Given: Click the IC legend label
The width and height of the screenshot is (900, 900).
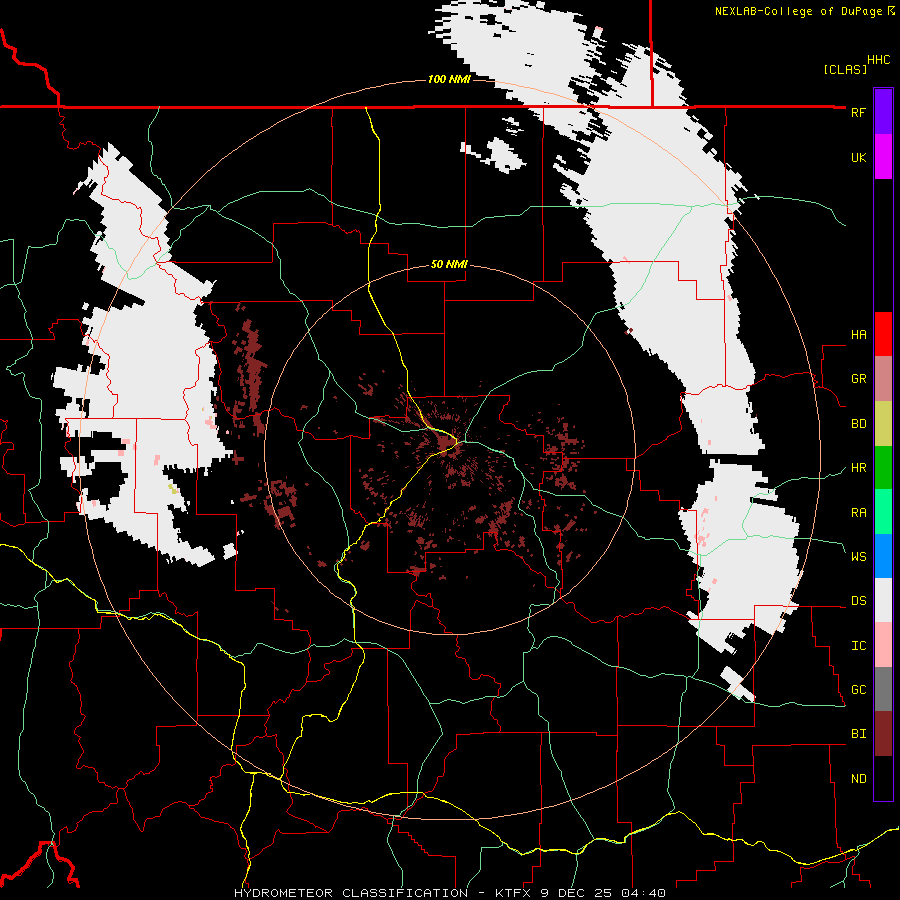Looking at the screenshot, I should [x=858, y=646].
